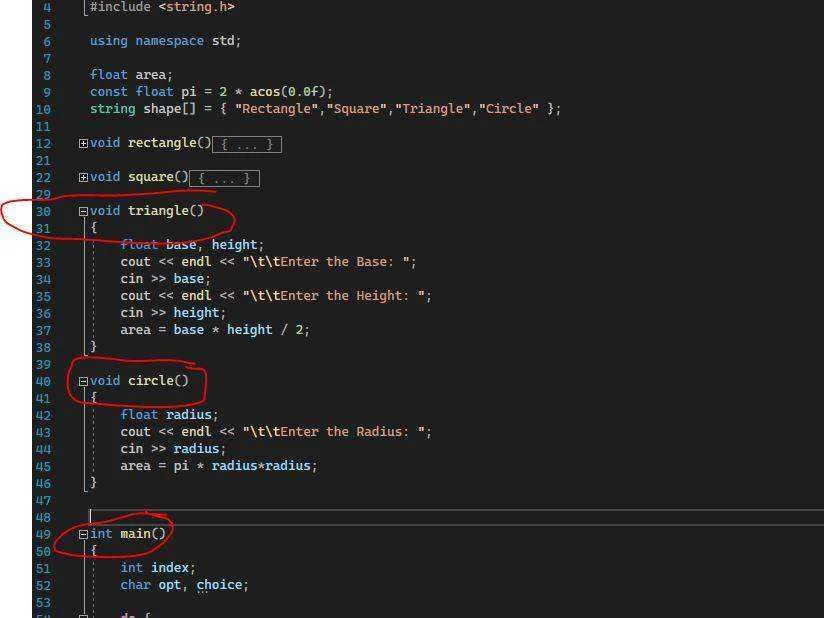
Task: Collapse the main() function block
Action: (x=83, y=534)
